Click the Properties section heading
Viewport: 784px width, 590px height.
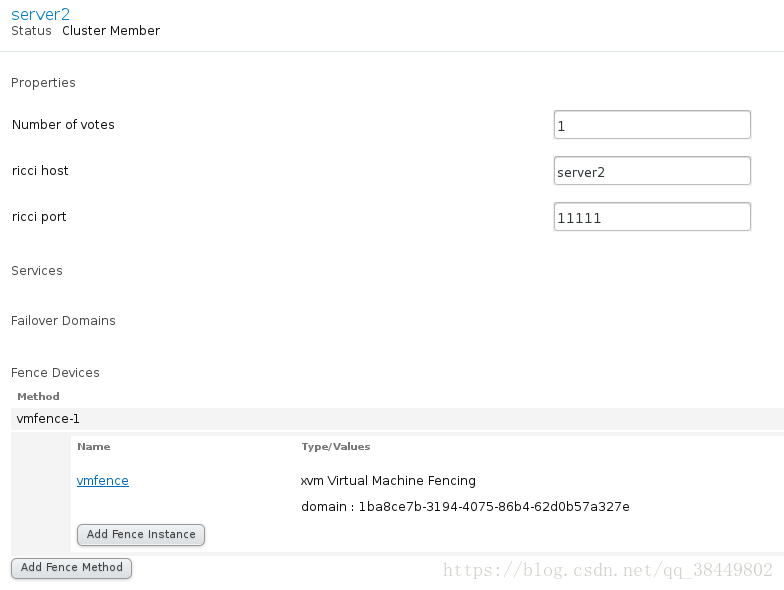44,82
